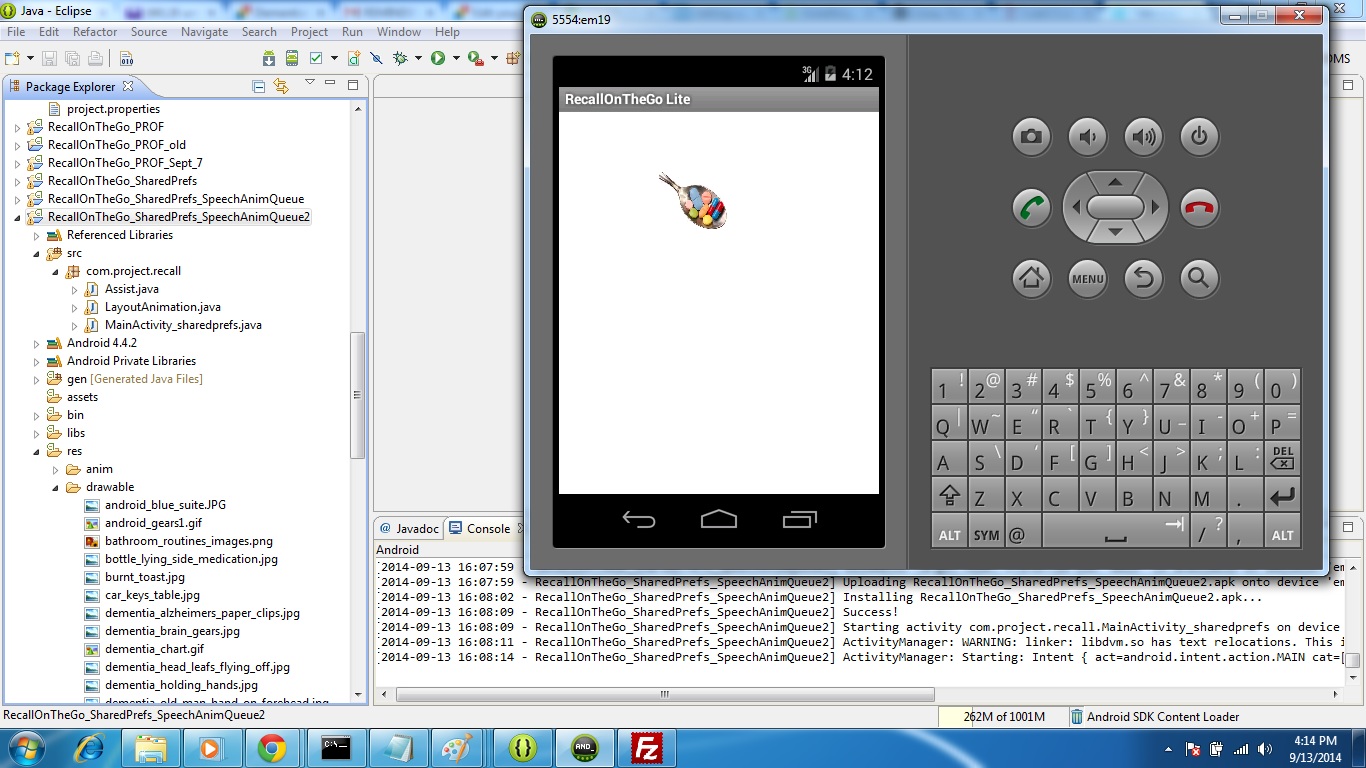Collapse the RecallOnTheGo_SharedPrefs_SpeechAnimQueue2 project

(17, 217)
